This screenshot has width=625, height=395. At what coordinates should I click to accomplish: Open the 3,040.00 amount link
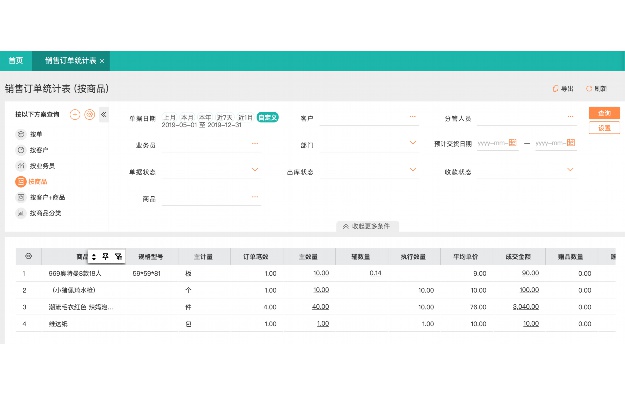coord(526,307)
